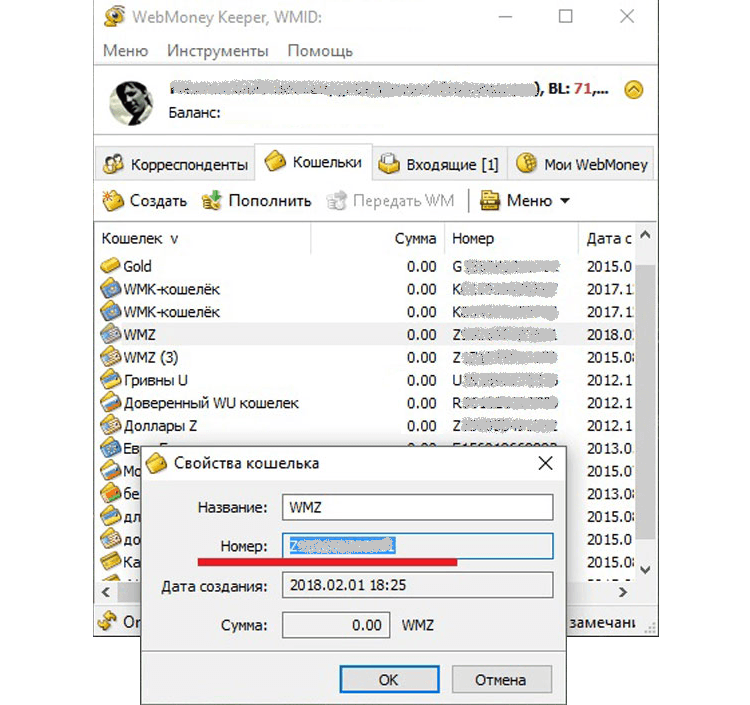
Task: Click the Создать new wallet icon
Action: (113, 200)
